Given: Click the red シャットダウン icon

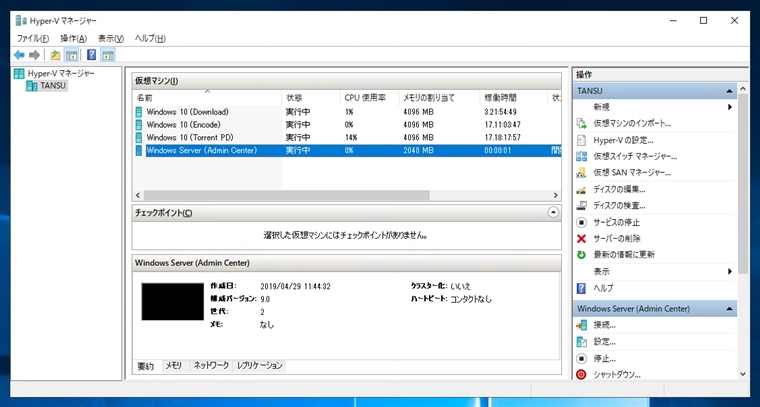Looking at the screenshot, I should click(582, 375).
